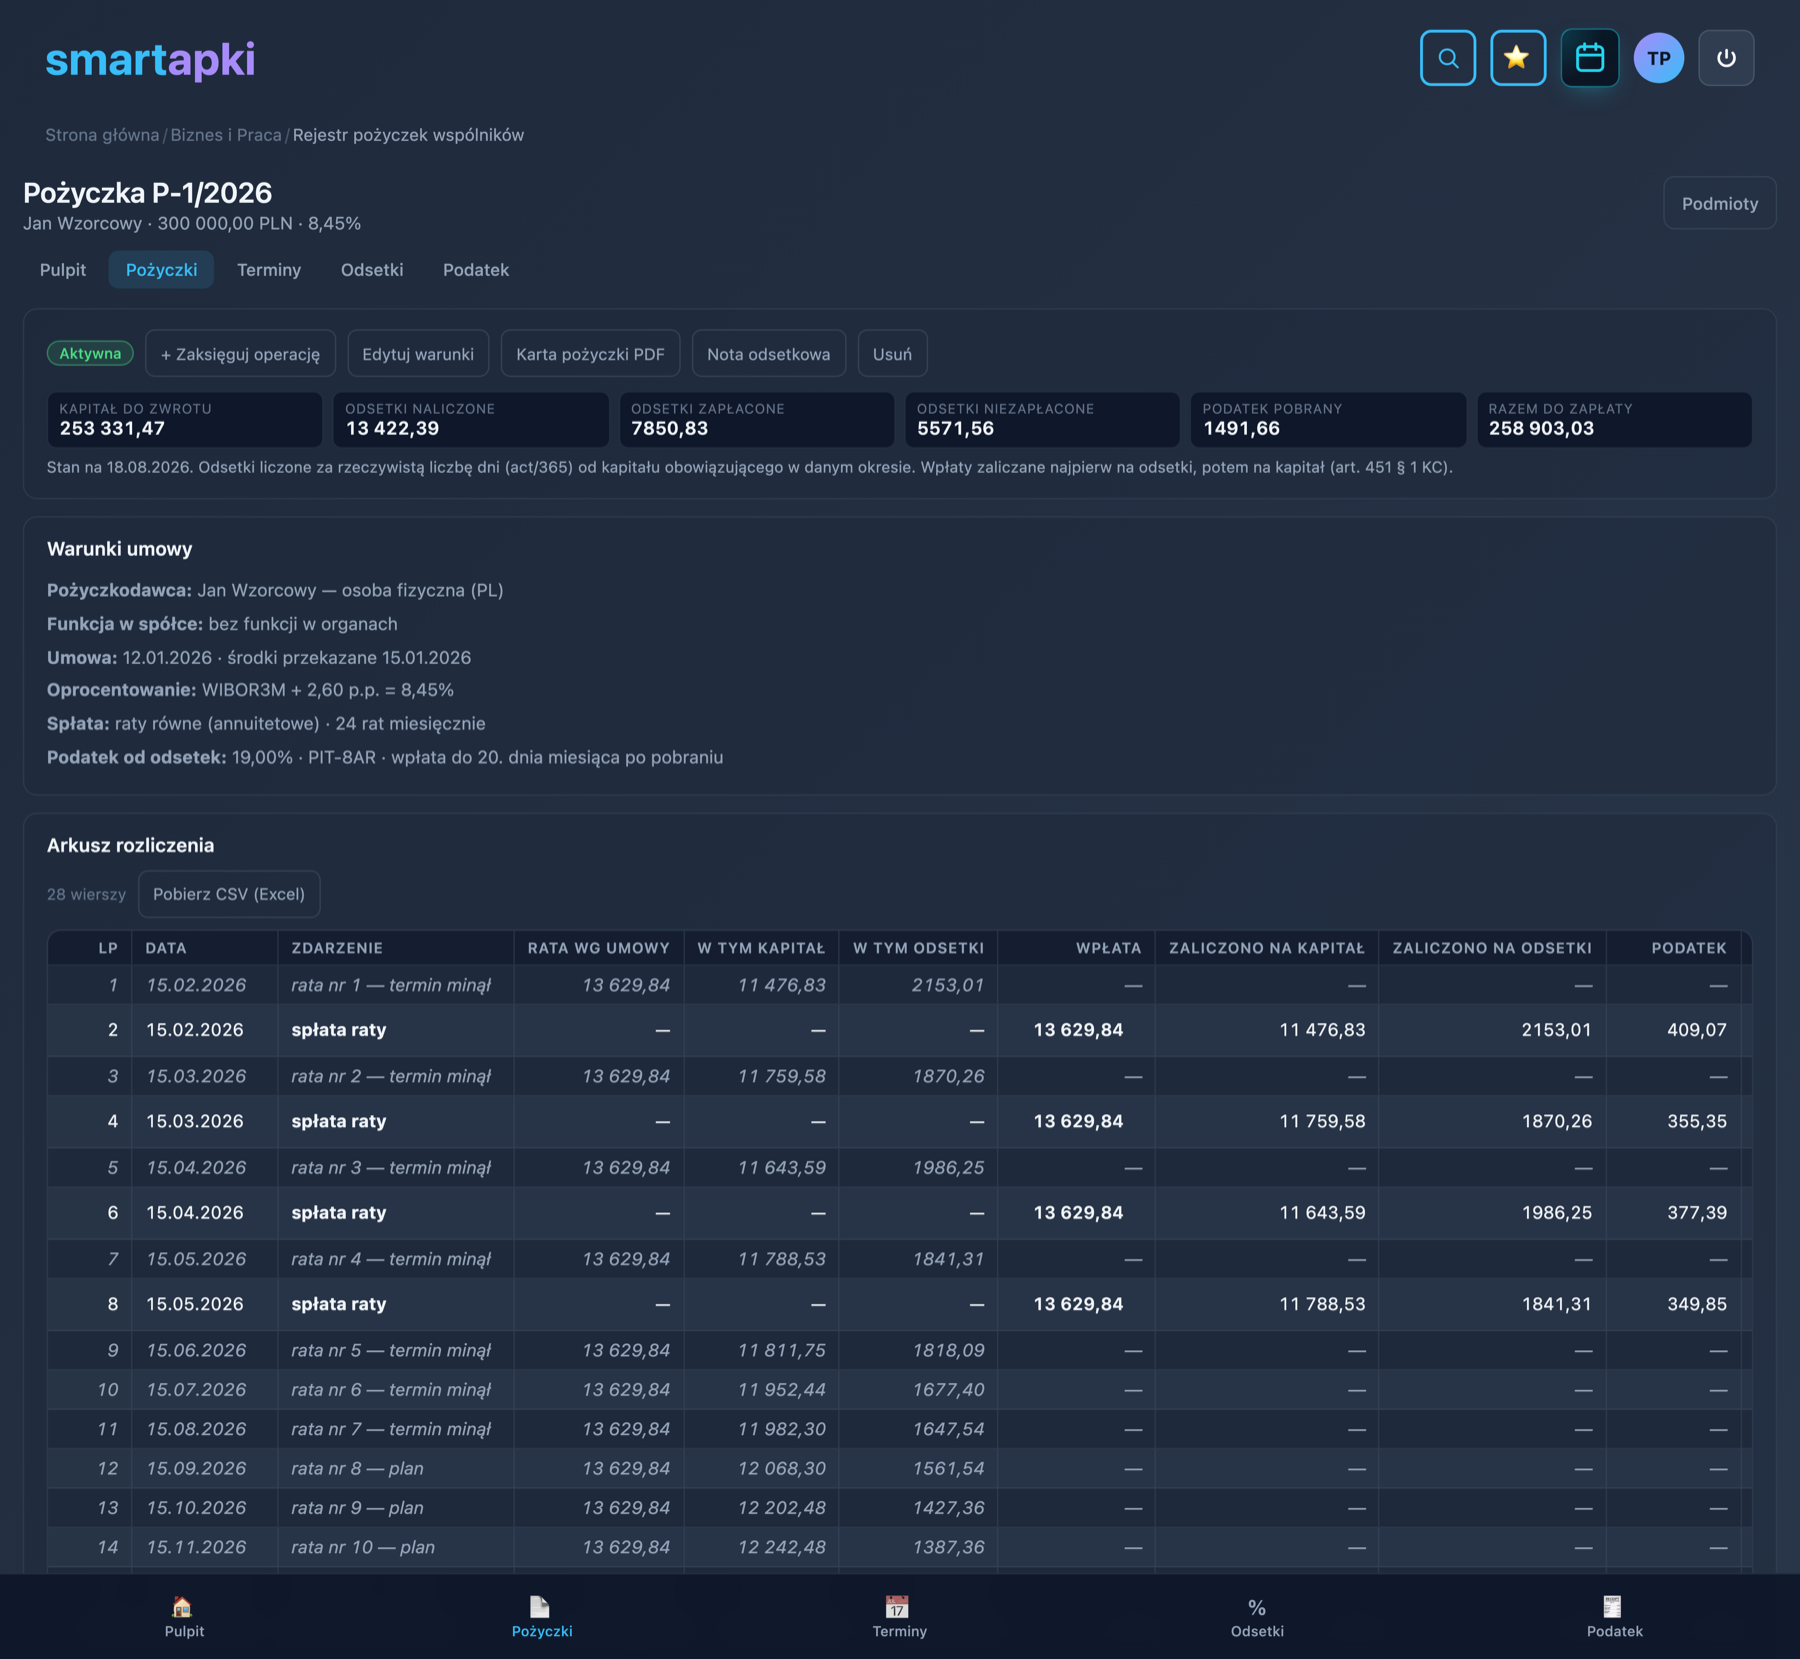Switch to the Odsetki tab

[x=372, y=270]
